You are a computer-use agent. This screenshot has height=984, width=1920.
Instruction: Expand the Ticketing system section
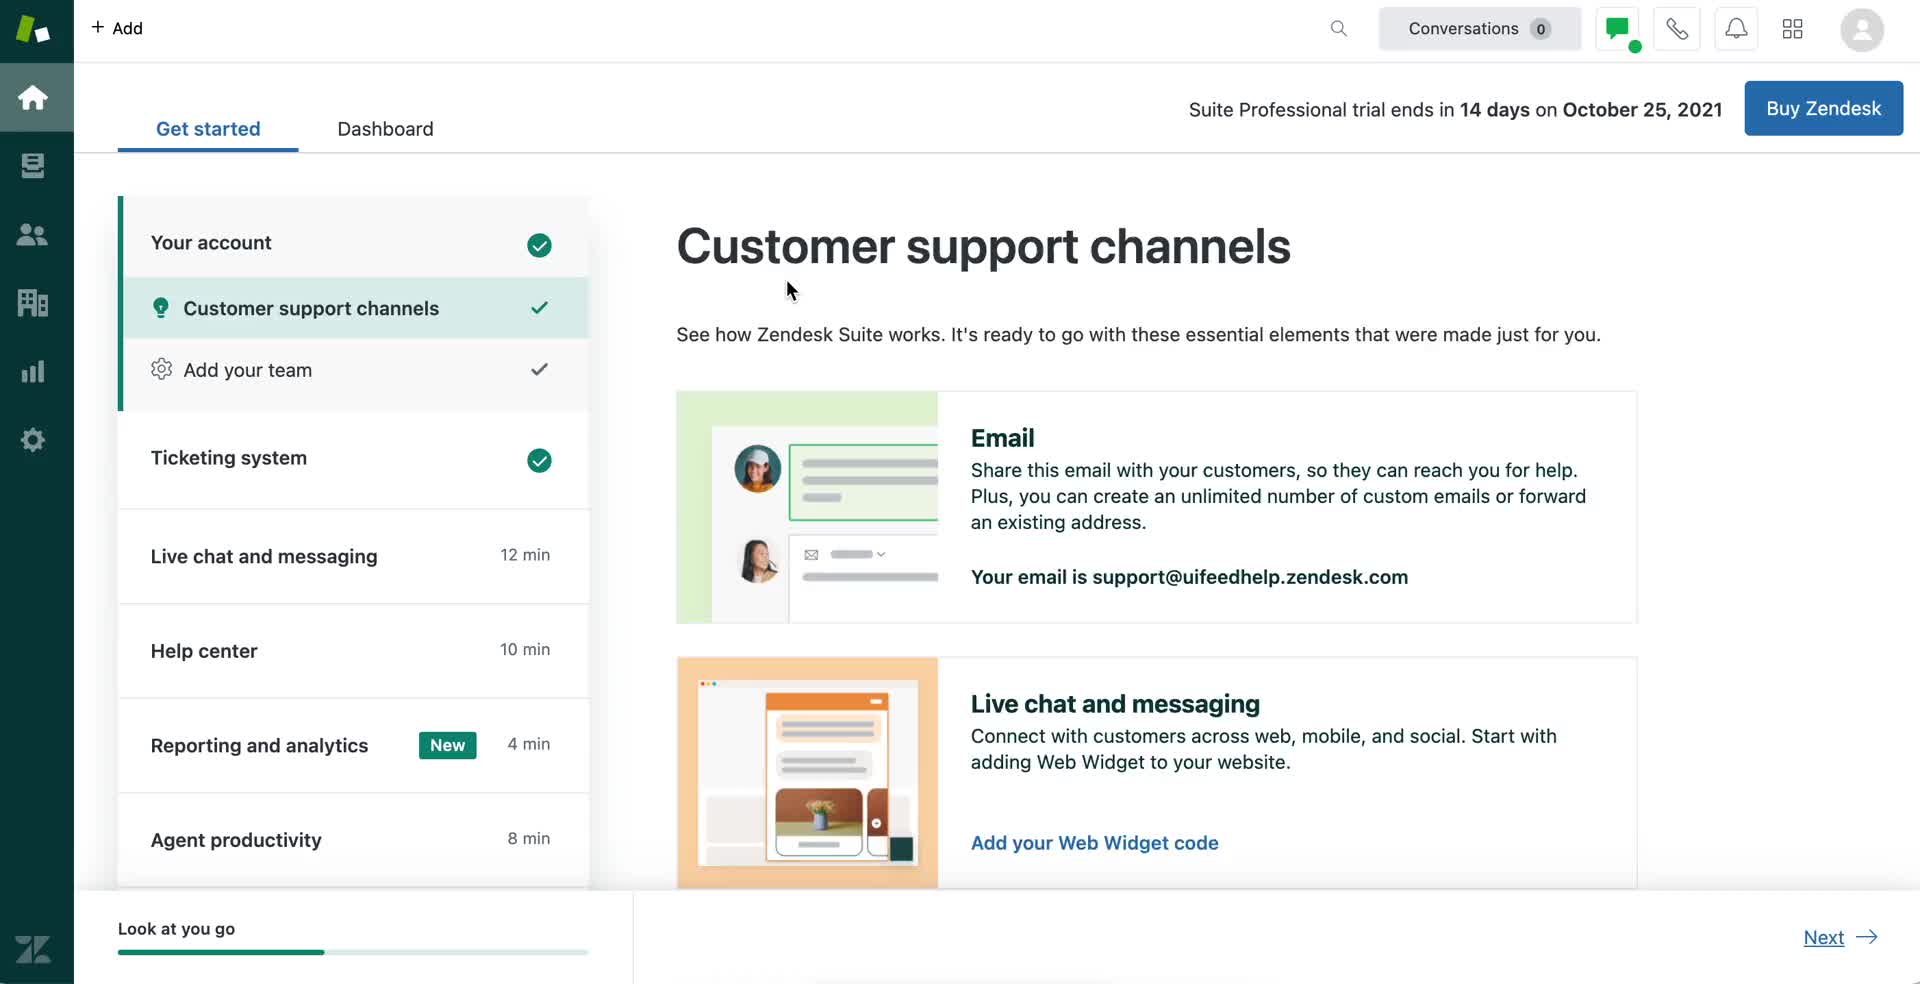354,459
